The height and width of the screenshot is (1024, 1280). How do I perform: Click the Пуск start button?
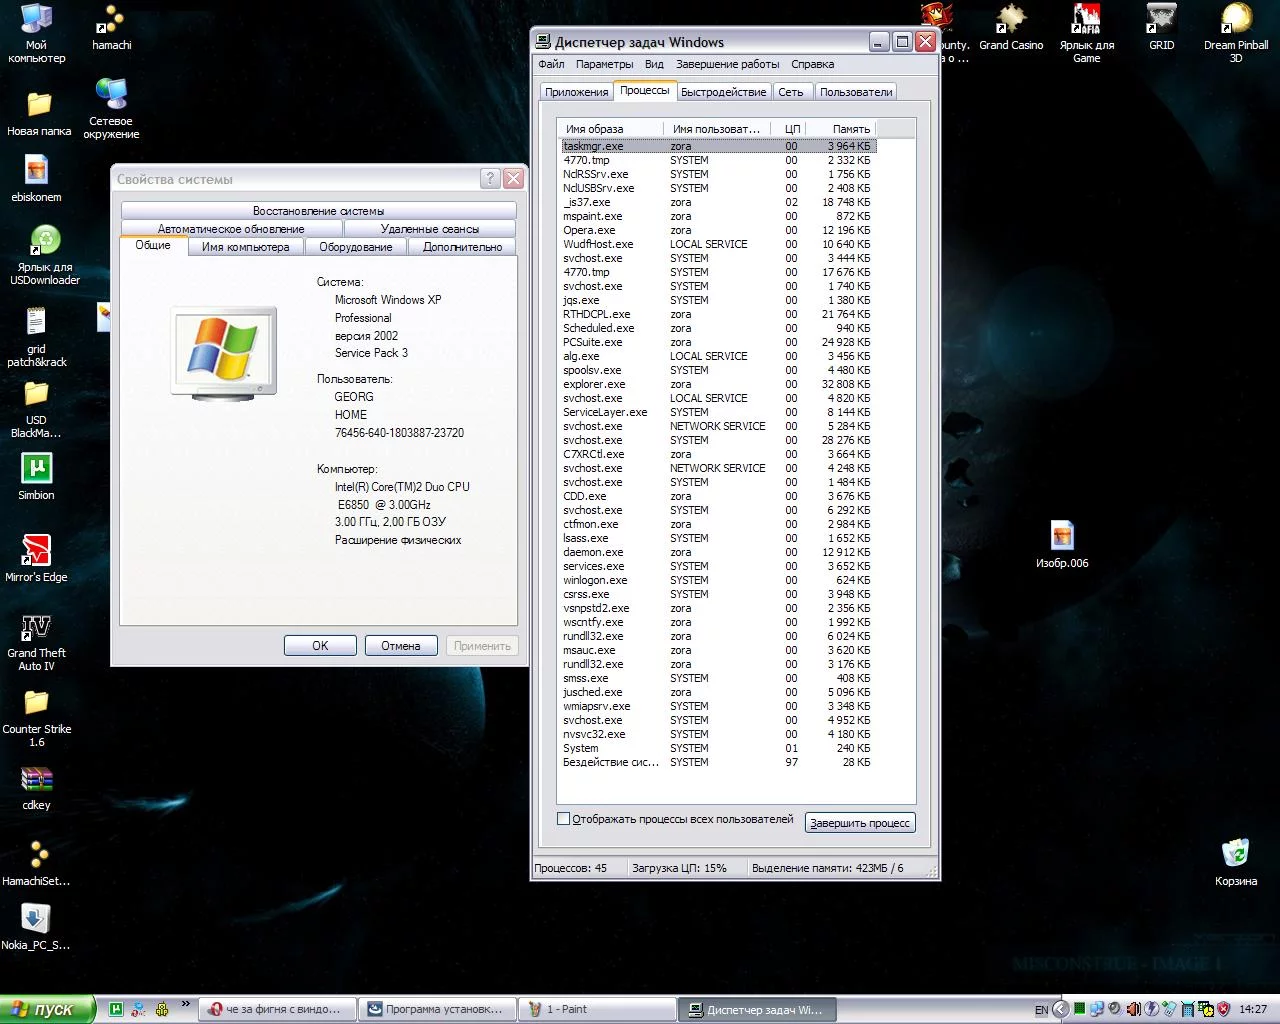pyautogui.click(x=47, y=1009)
